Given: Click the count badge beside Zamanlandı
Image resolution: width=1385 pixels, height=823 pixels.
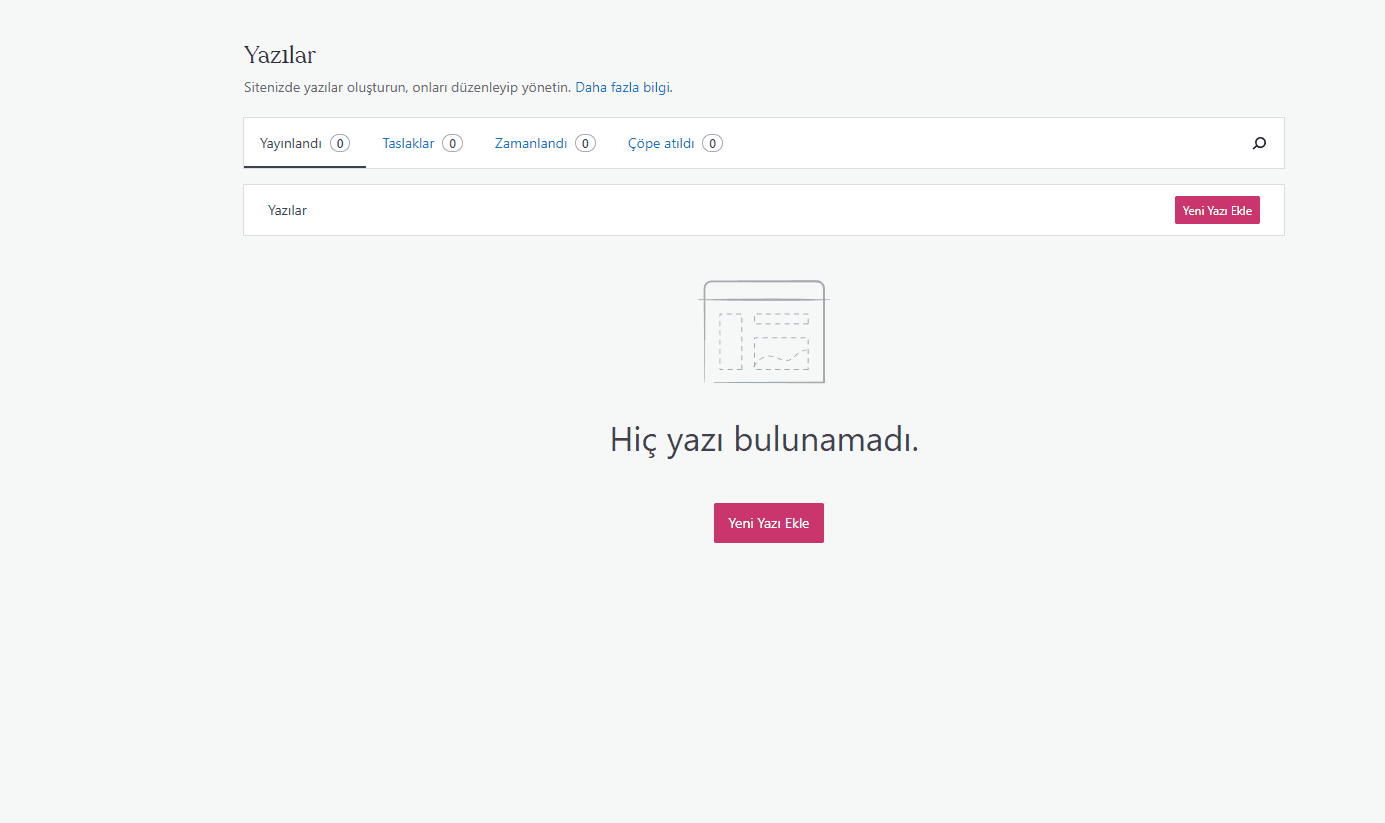Looking at the screenshot, I should 585,143.
